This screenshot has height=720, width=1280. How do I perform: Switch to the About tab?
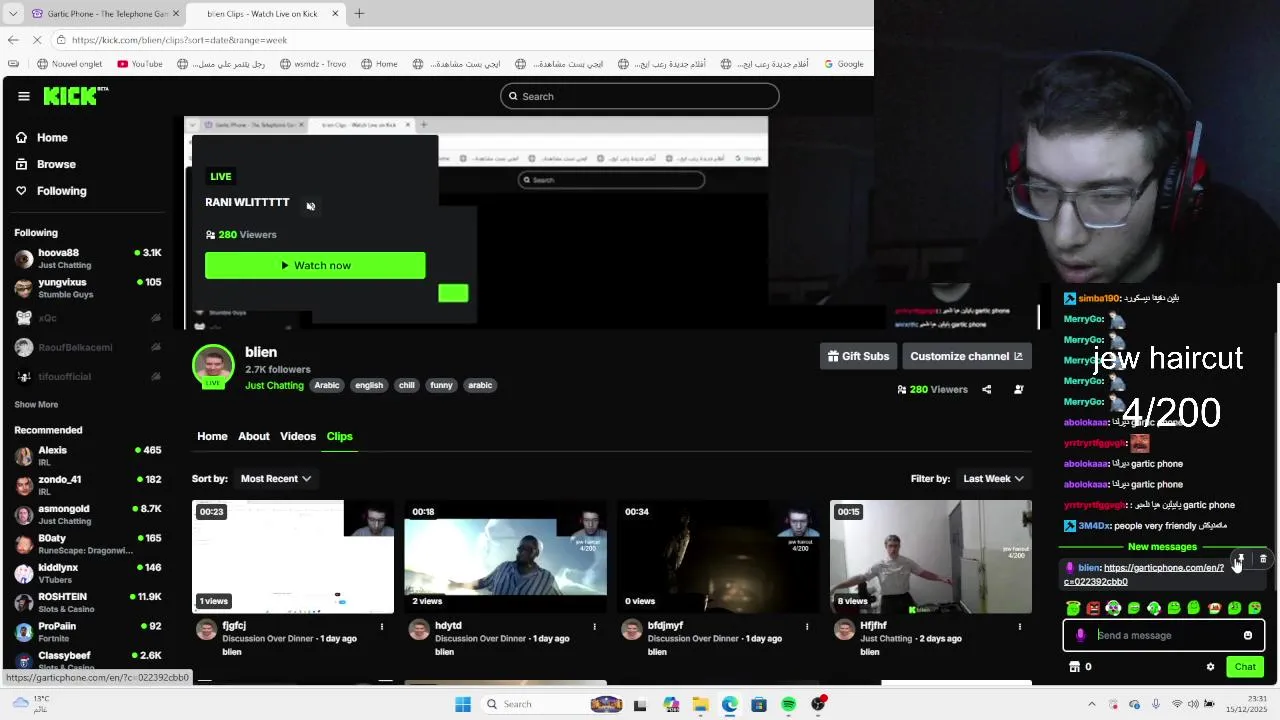pos(254,436)
